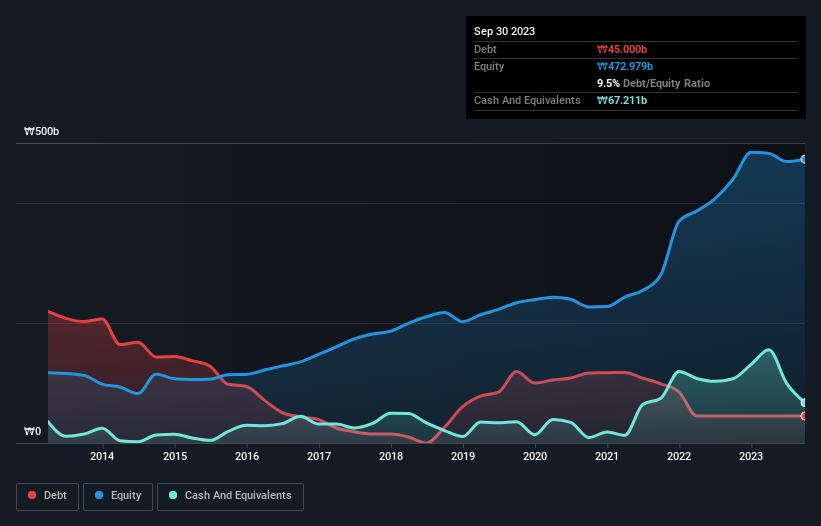
Task: Click the teal Cash endpoint marker
Action: [x=804, y=402]
